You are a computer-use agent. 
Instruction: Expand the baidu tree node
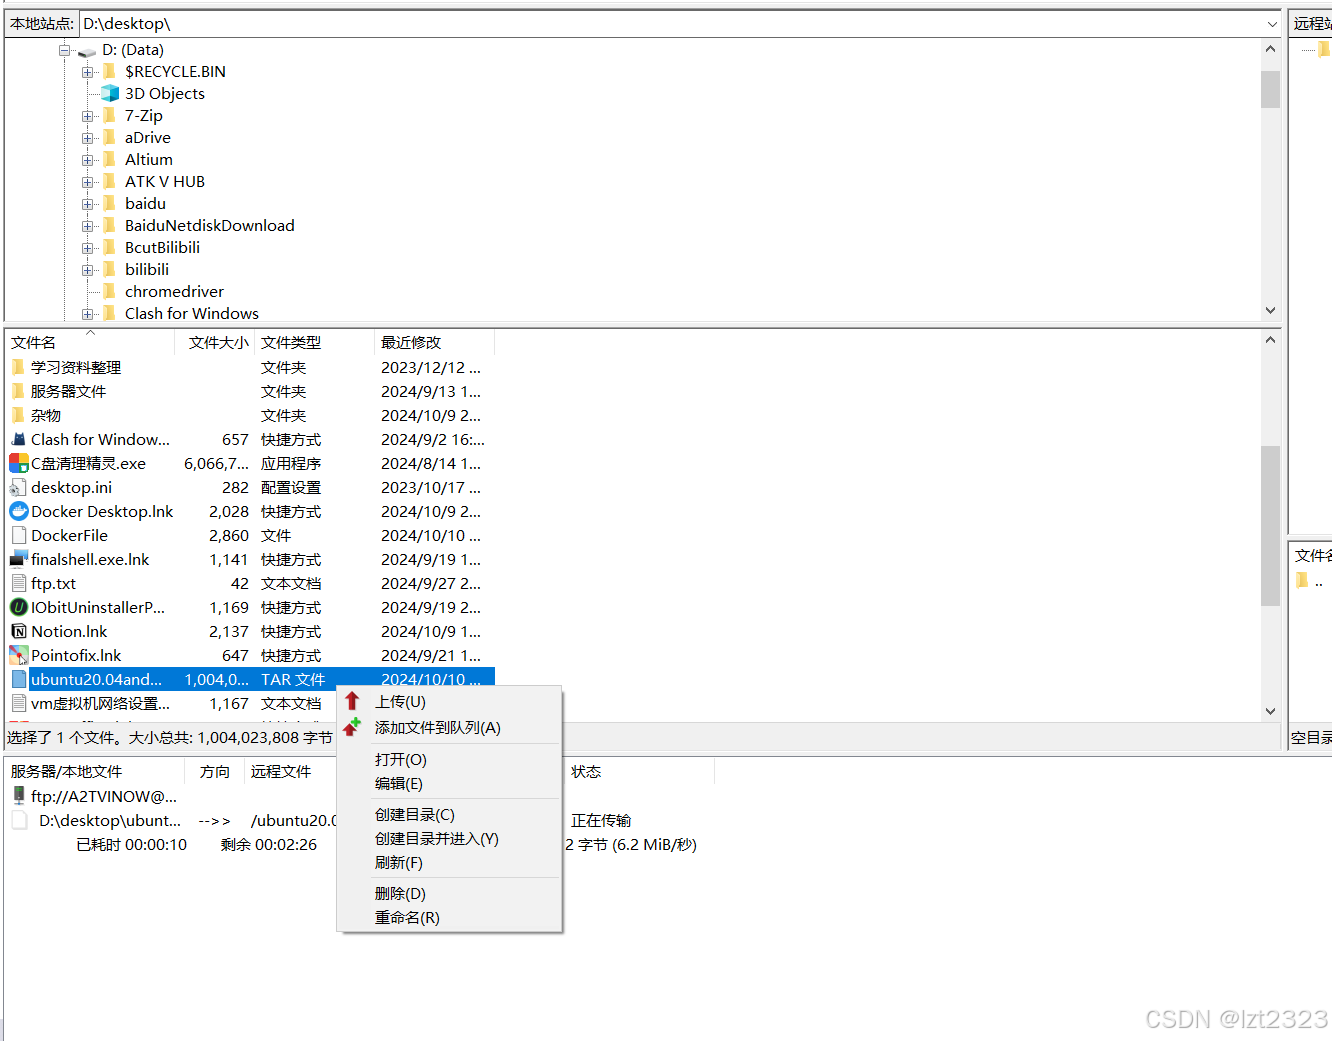[x=88, y=204]
